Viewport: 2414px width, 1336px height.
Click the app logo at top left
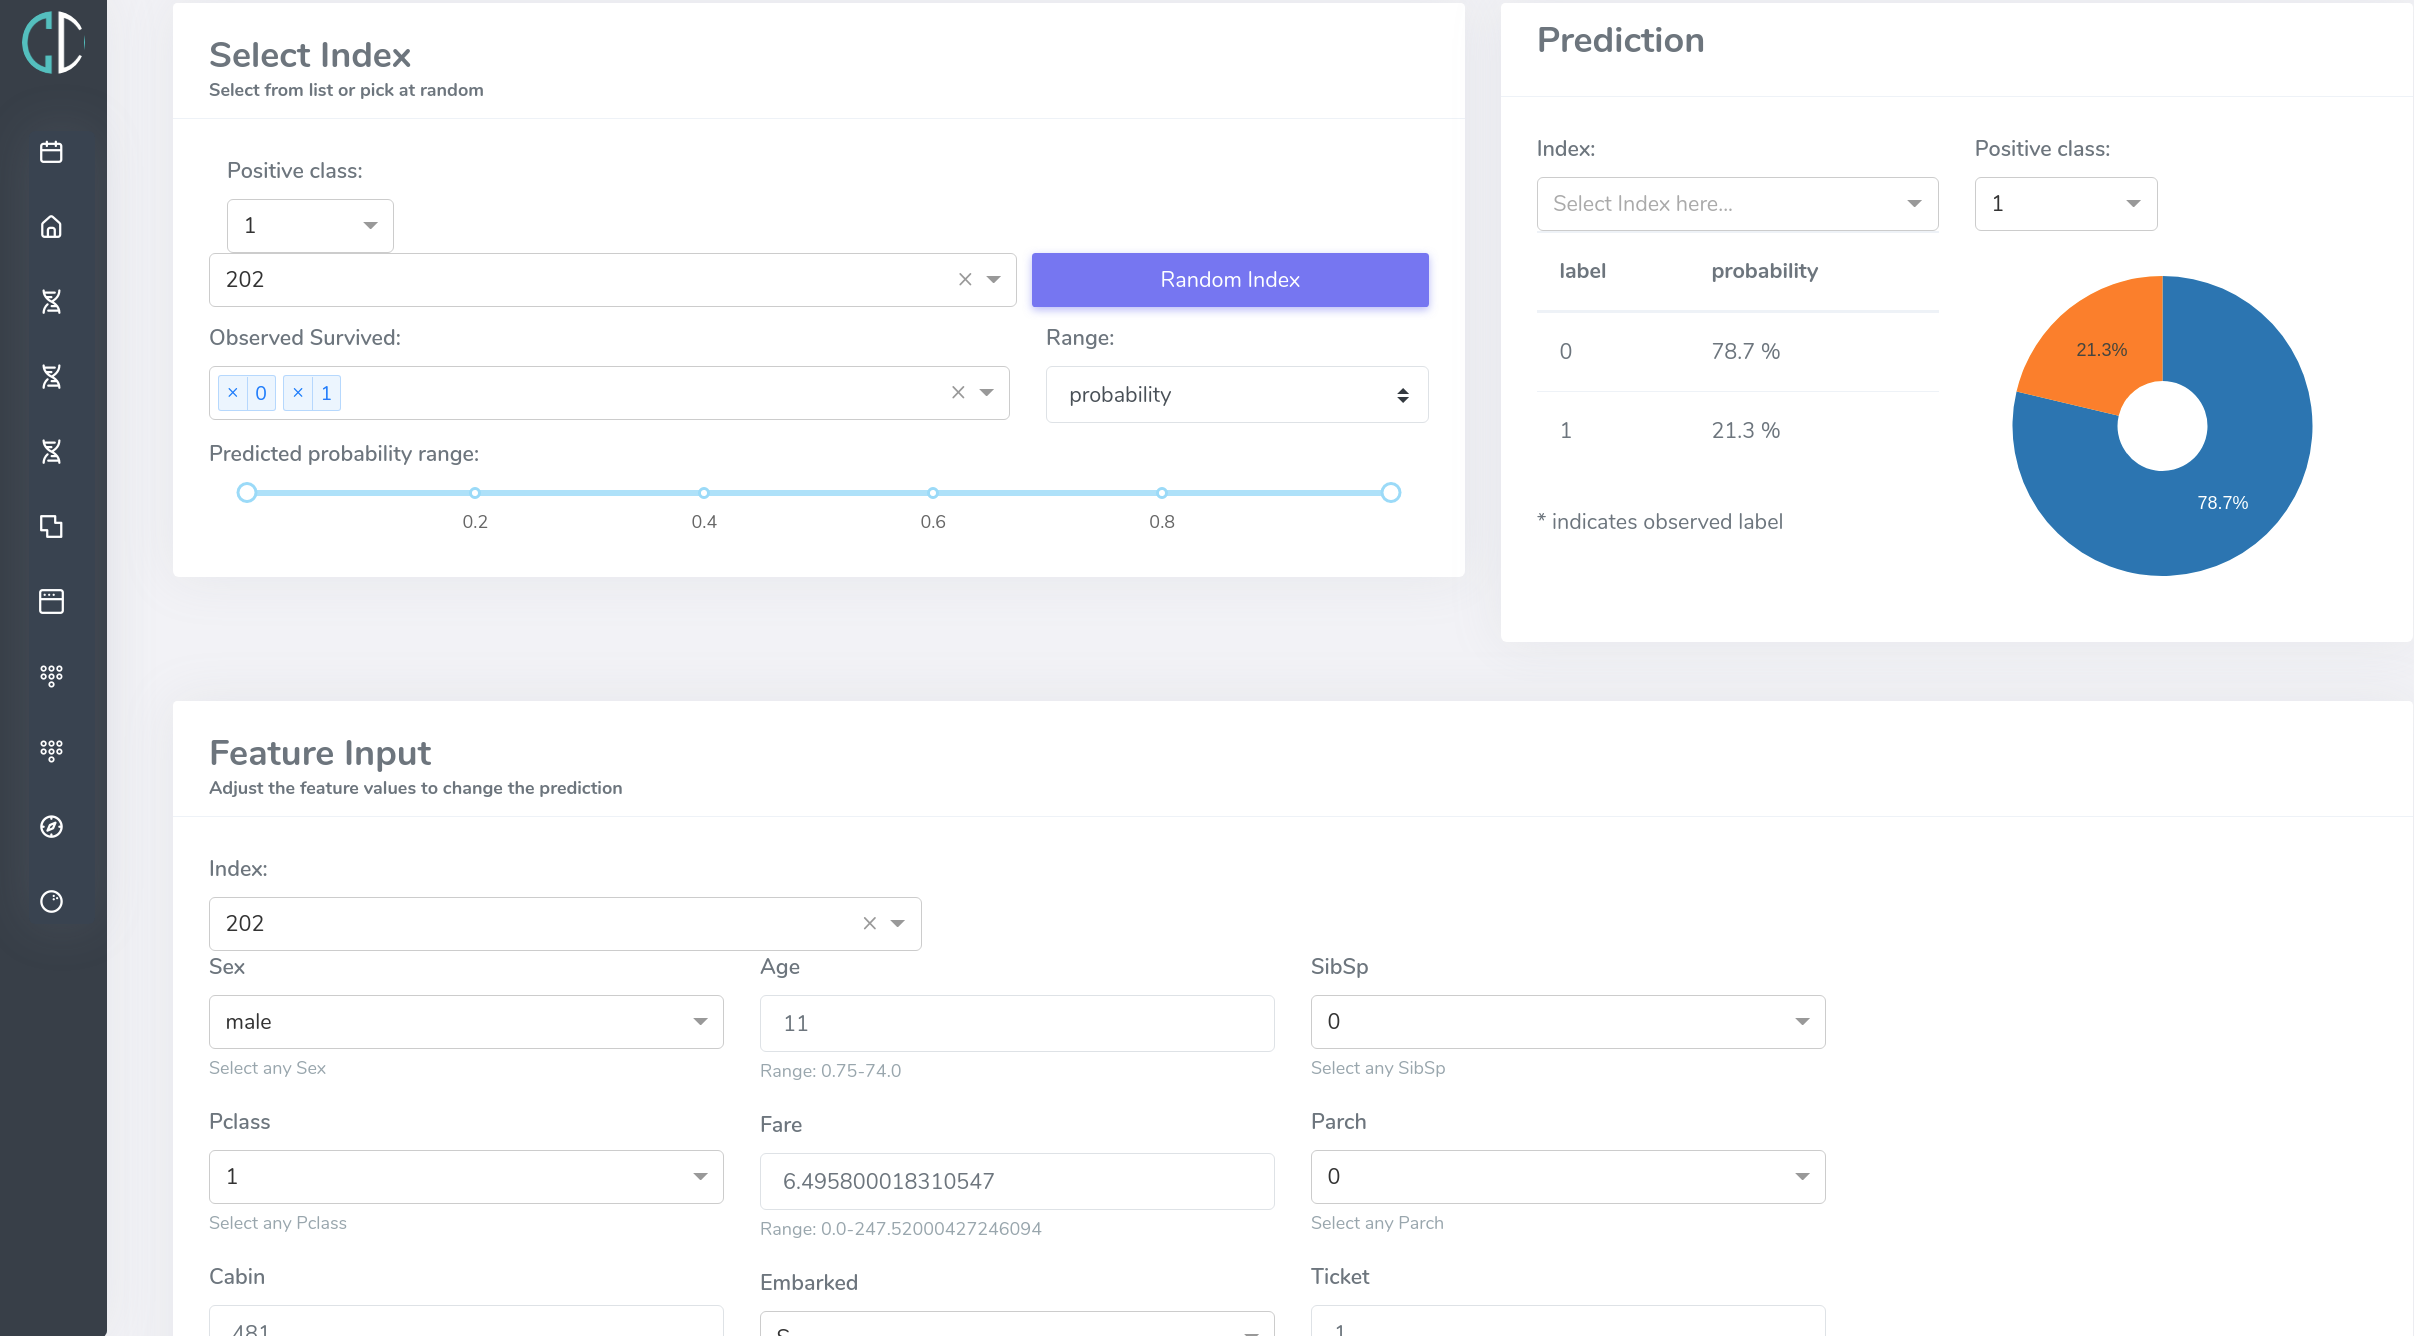[53, 42]
